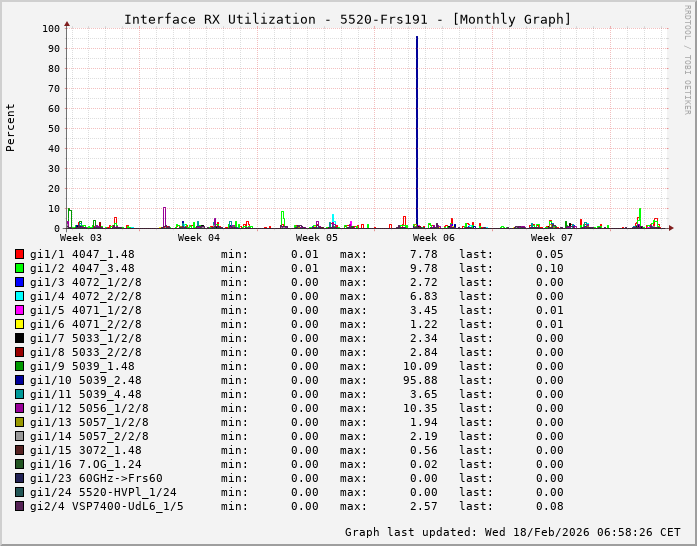This screenshot has width=697, height=546.
Task: Click the purple gi1/12 legend color box
Action: [x=19, y=408]
